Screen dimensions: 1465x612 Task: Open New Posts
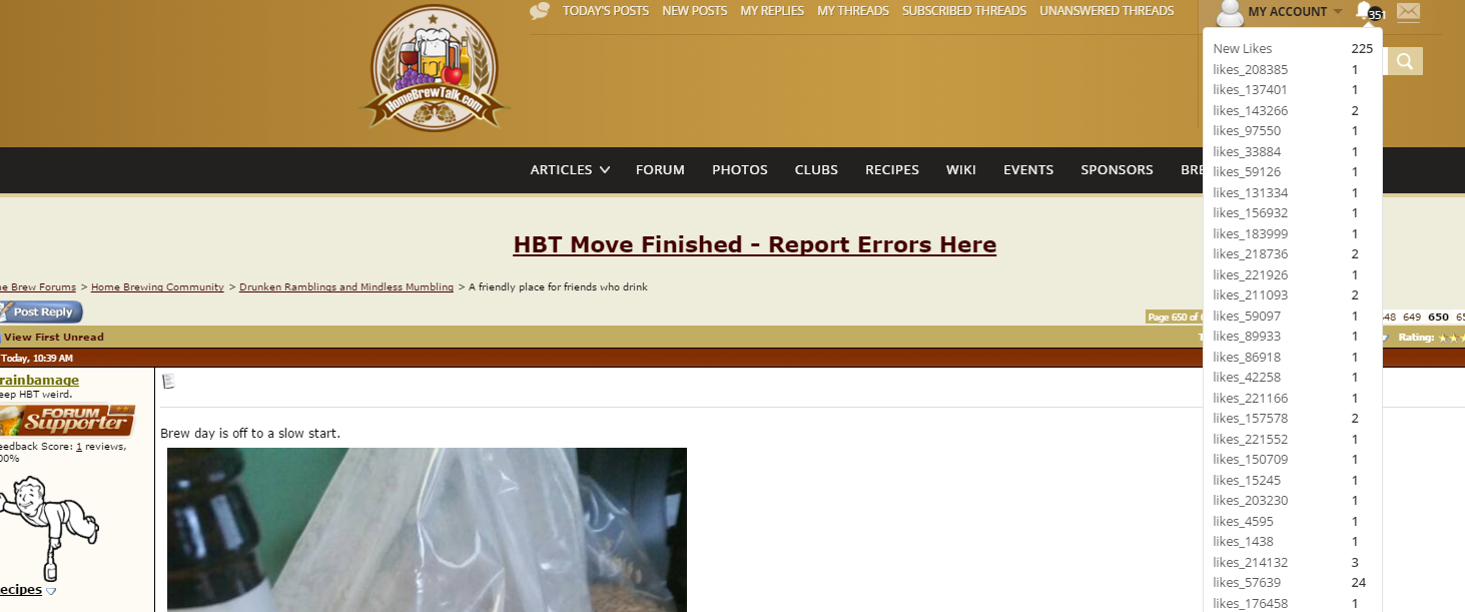(694, 11)
